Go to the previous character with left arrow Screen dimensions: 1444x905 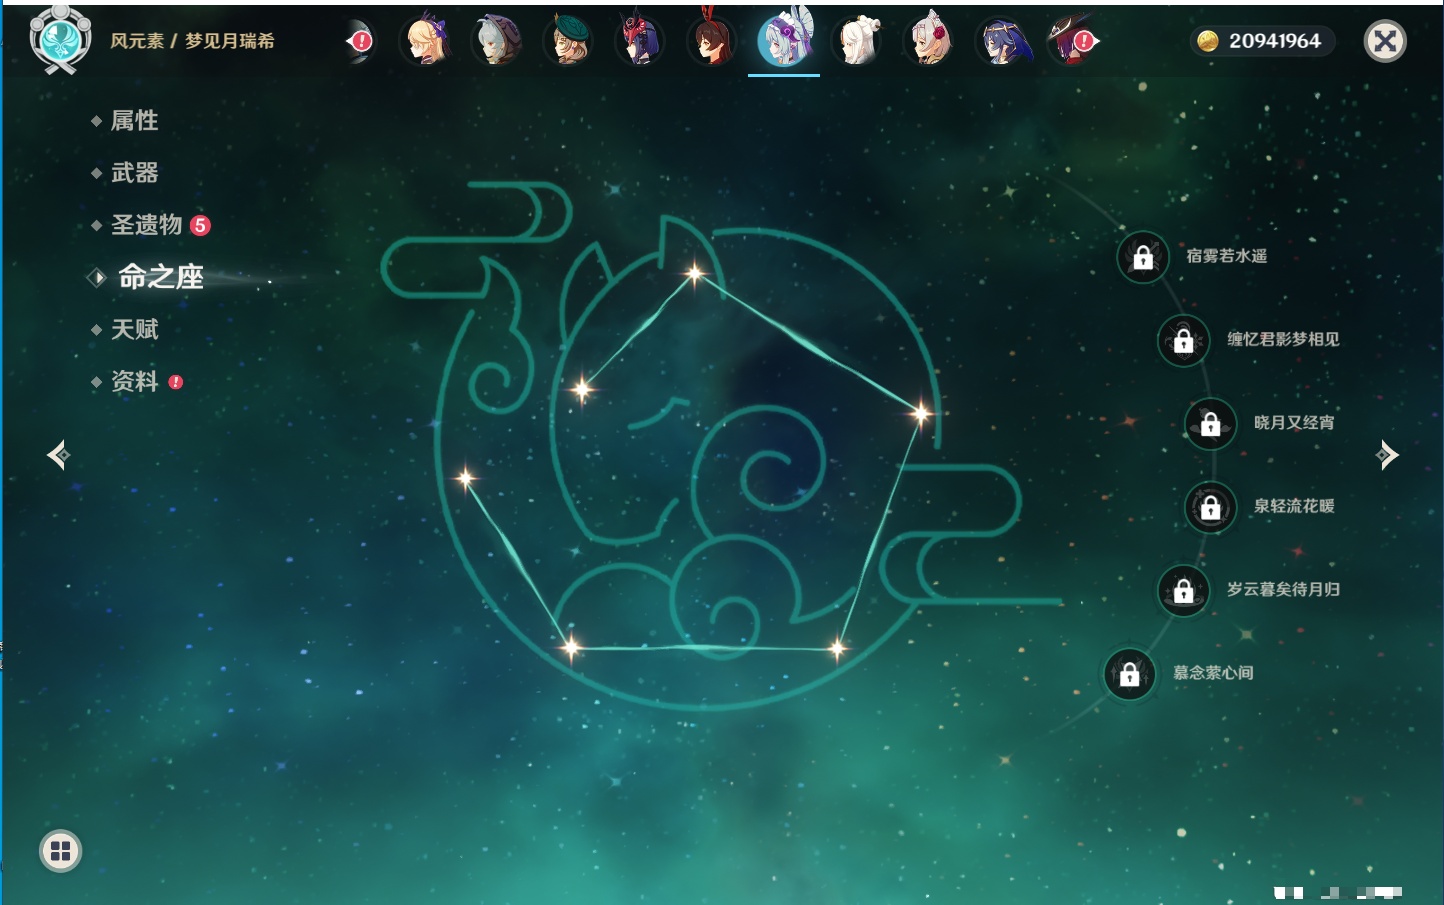59,455
